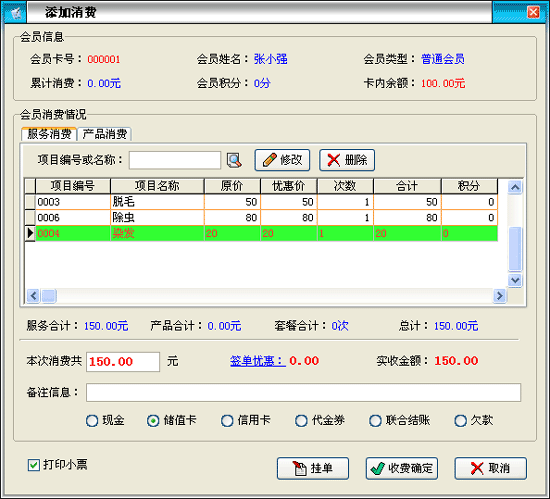Click the search magnifier icon beside project field
The height and width of the screenshot is (499, 550).
point(234,160)
